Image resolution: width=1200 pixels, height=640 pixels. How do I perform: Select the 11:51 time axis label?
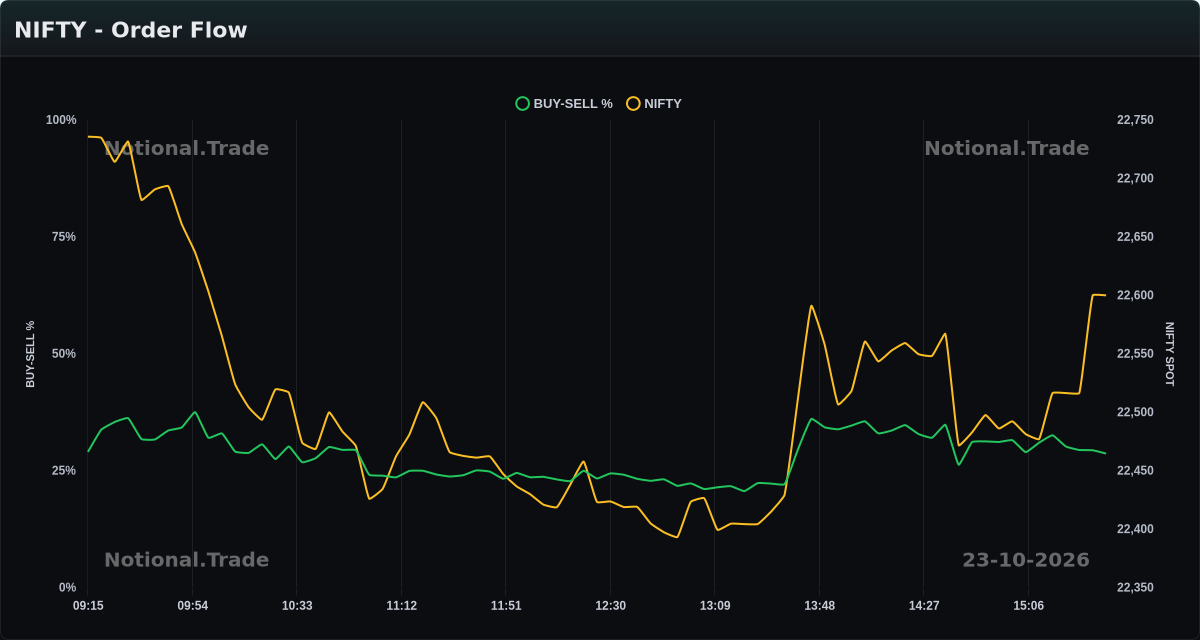click(x=506, y=606)
